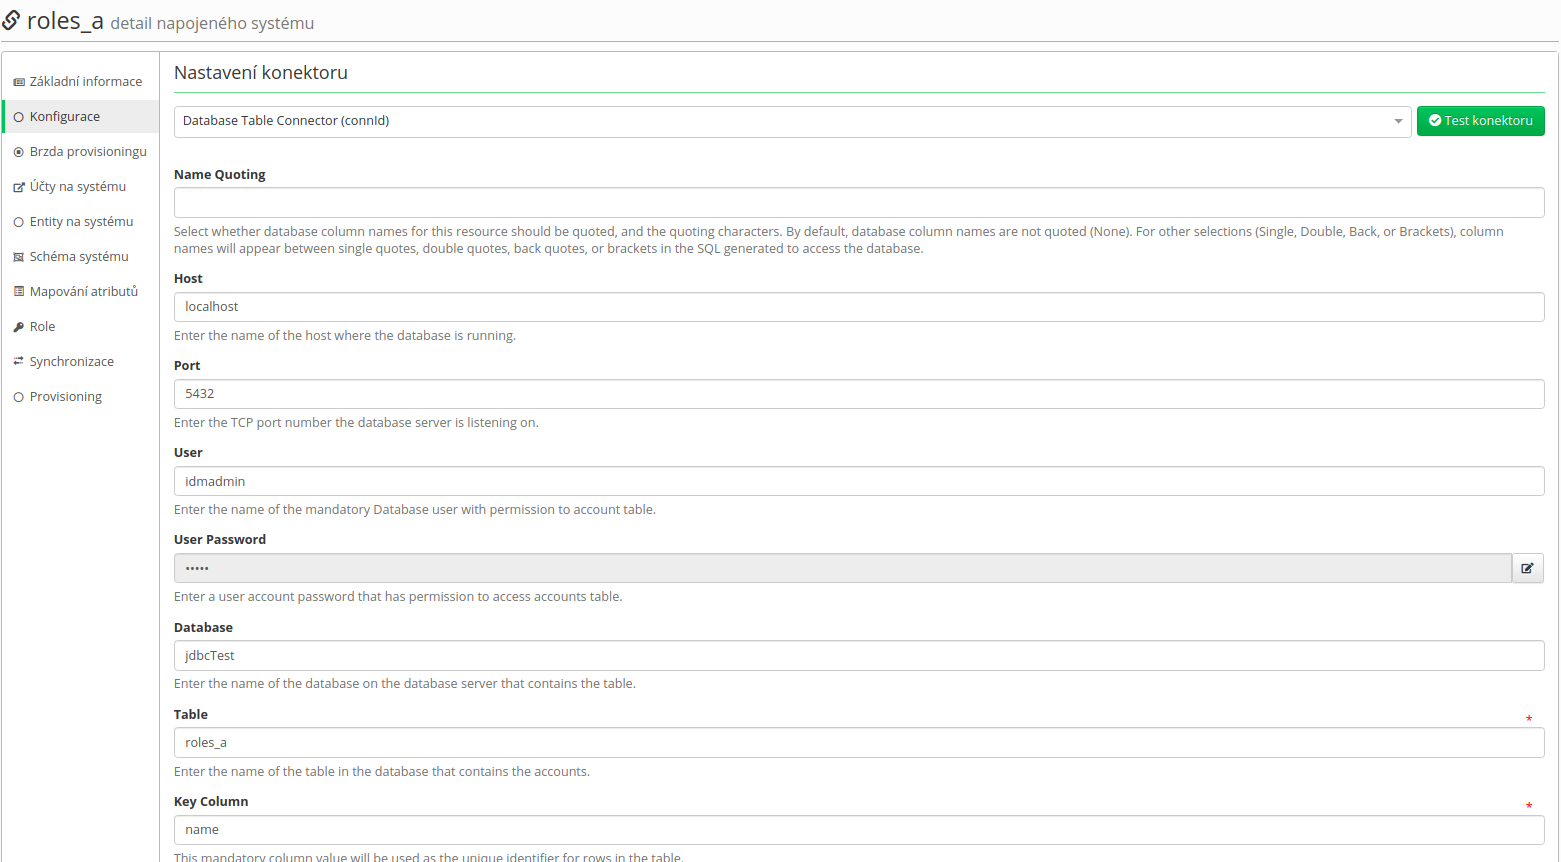The height and width of the screenshot is (862, 1561).
Task: Click the Mapování atributů icon
Action: point(19,292)
